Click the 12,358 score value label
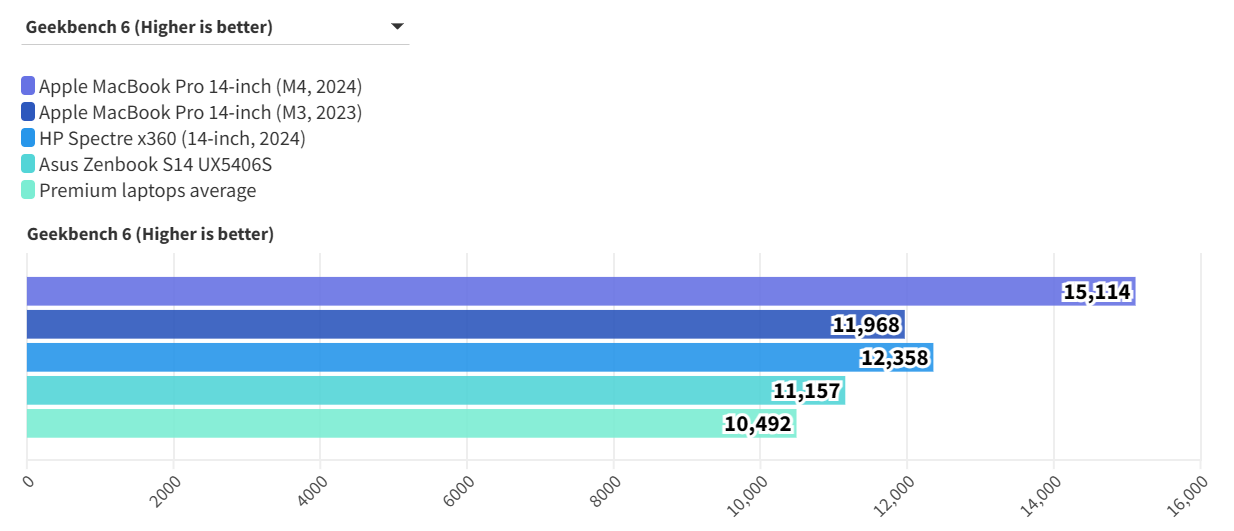Screen dimensions: 1234x531 coord(894,358)
